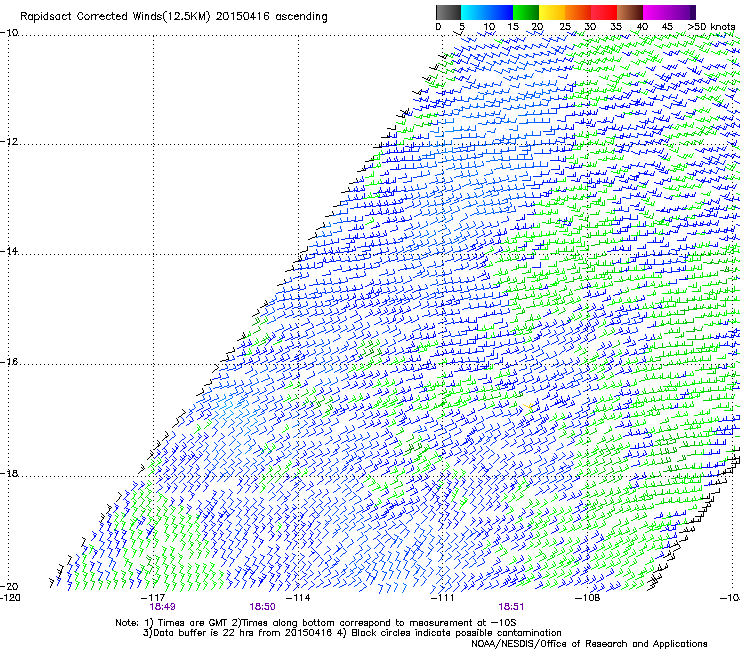Click the -114 longitude axis label

coord(298,598)
